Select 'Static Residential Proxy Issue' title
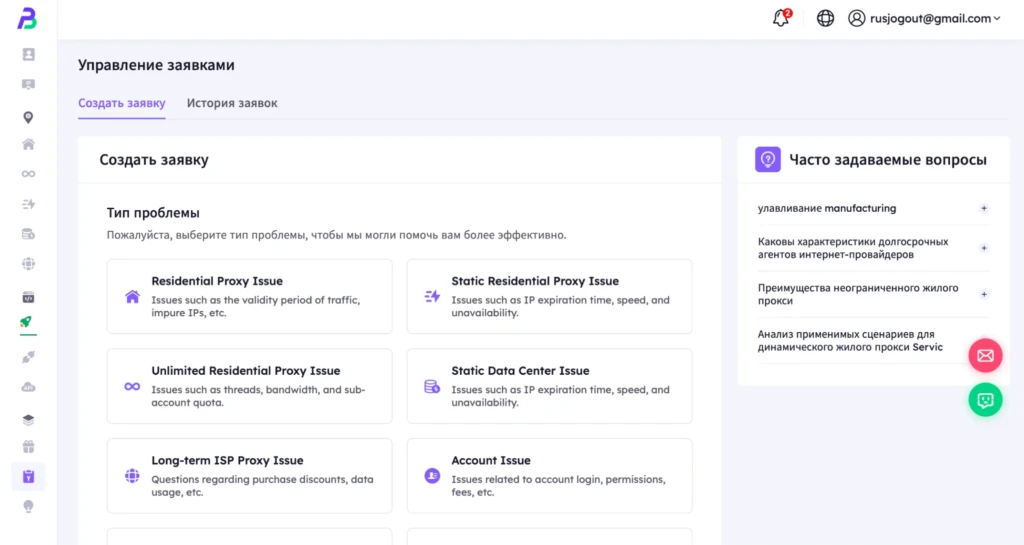 535,281
